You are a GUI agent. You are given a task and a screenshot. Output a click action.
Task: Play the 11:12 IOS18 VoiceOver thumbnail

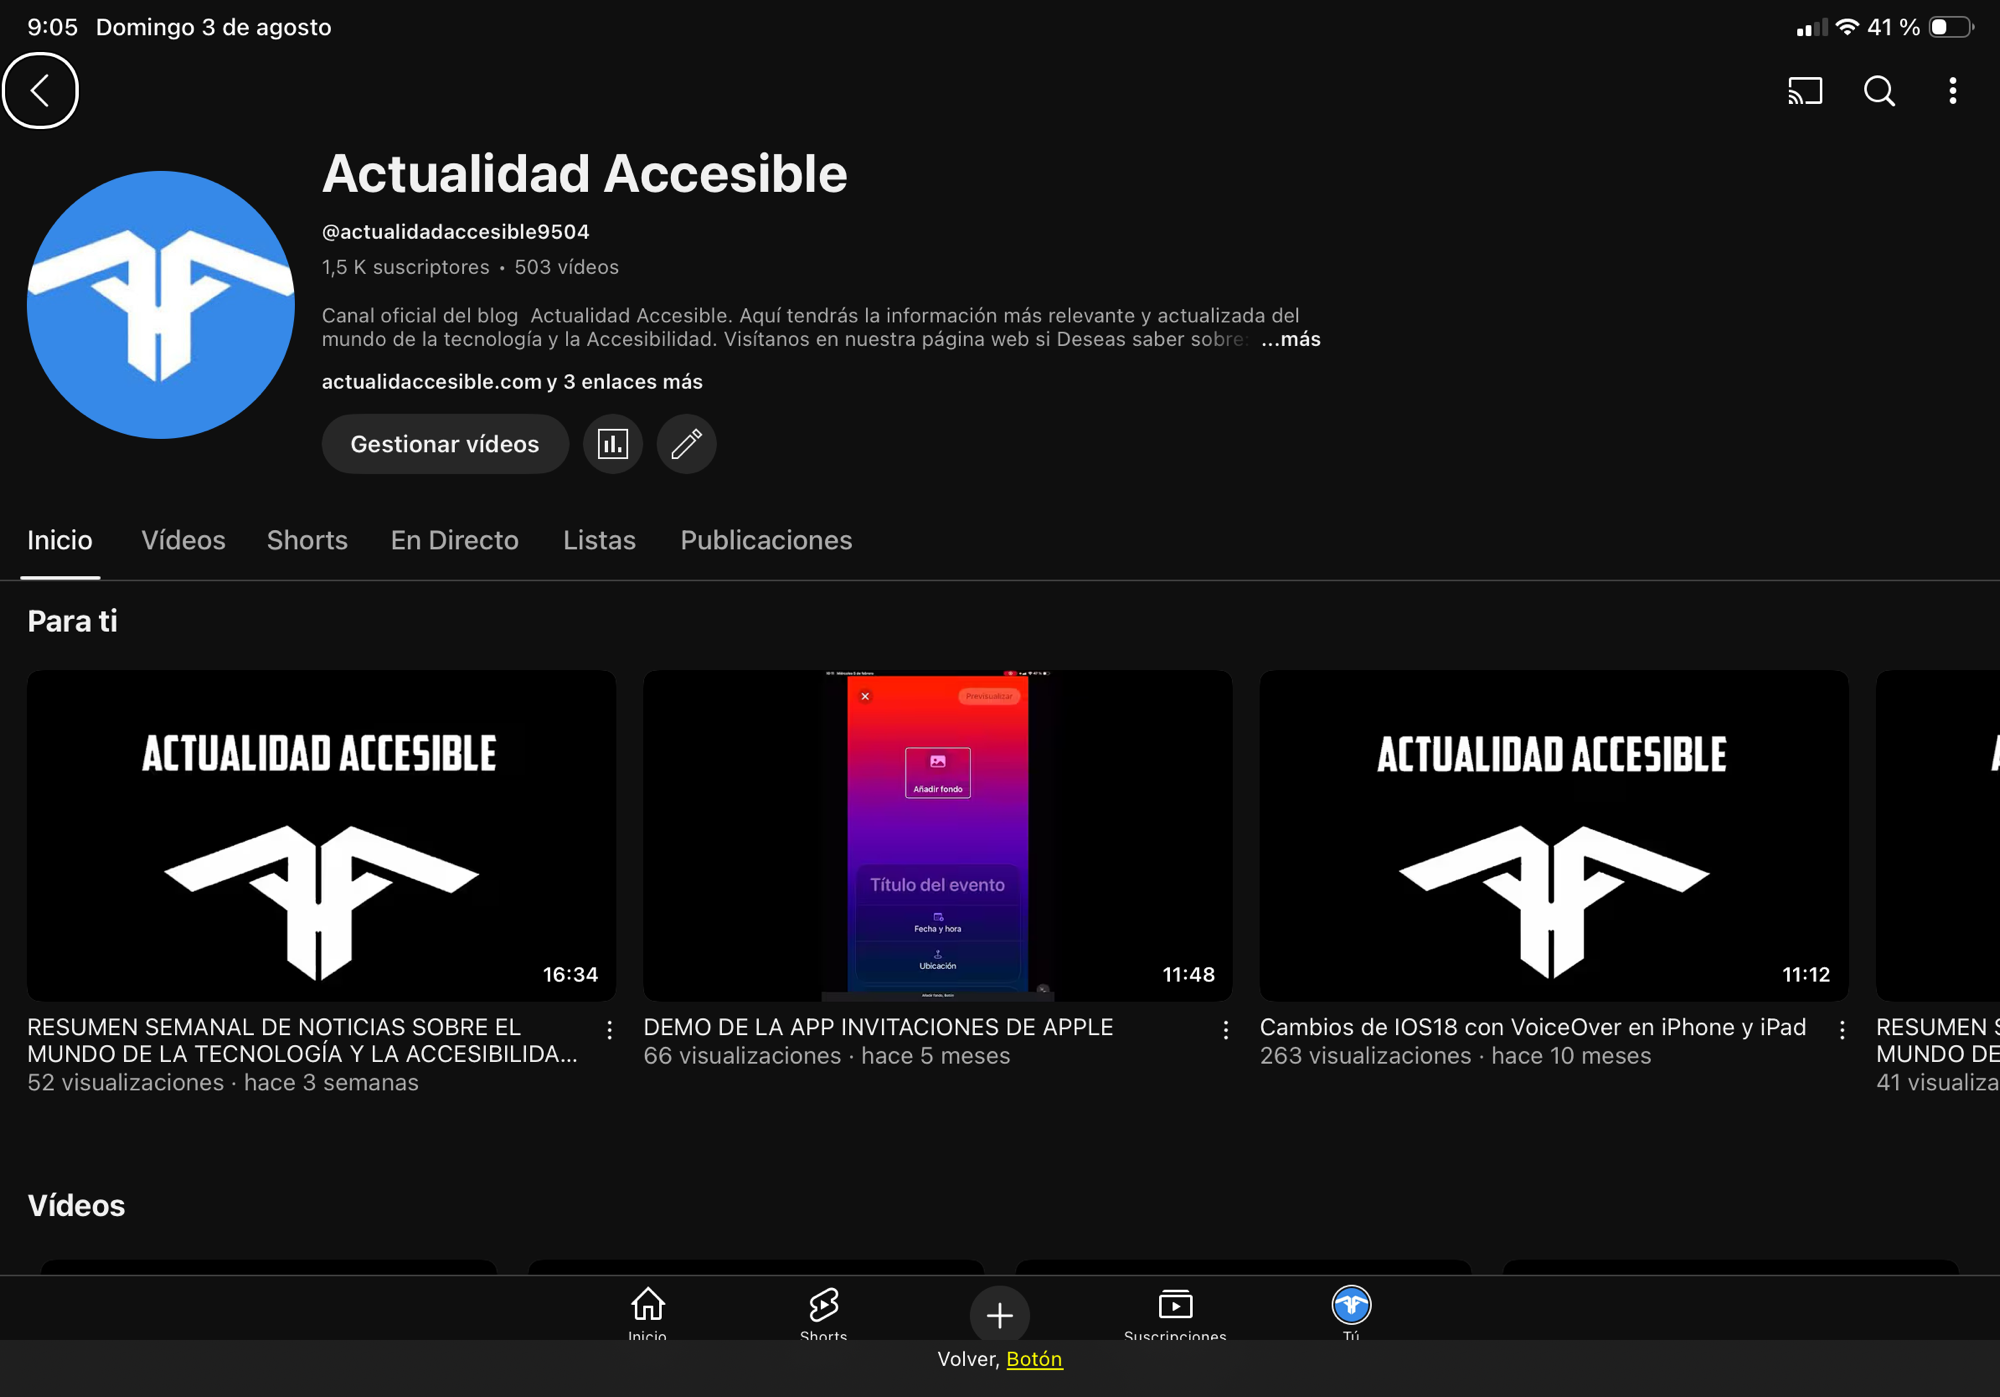[1553, 836]
